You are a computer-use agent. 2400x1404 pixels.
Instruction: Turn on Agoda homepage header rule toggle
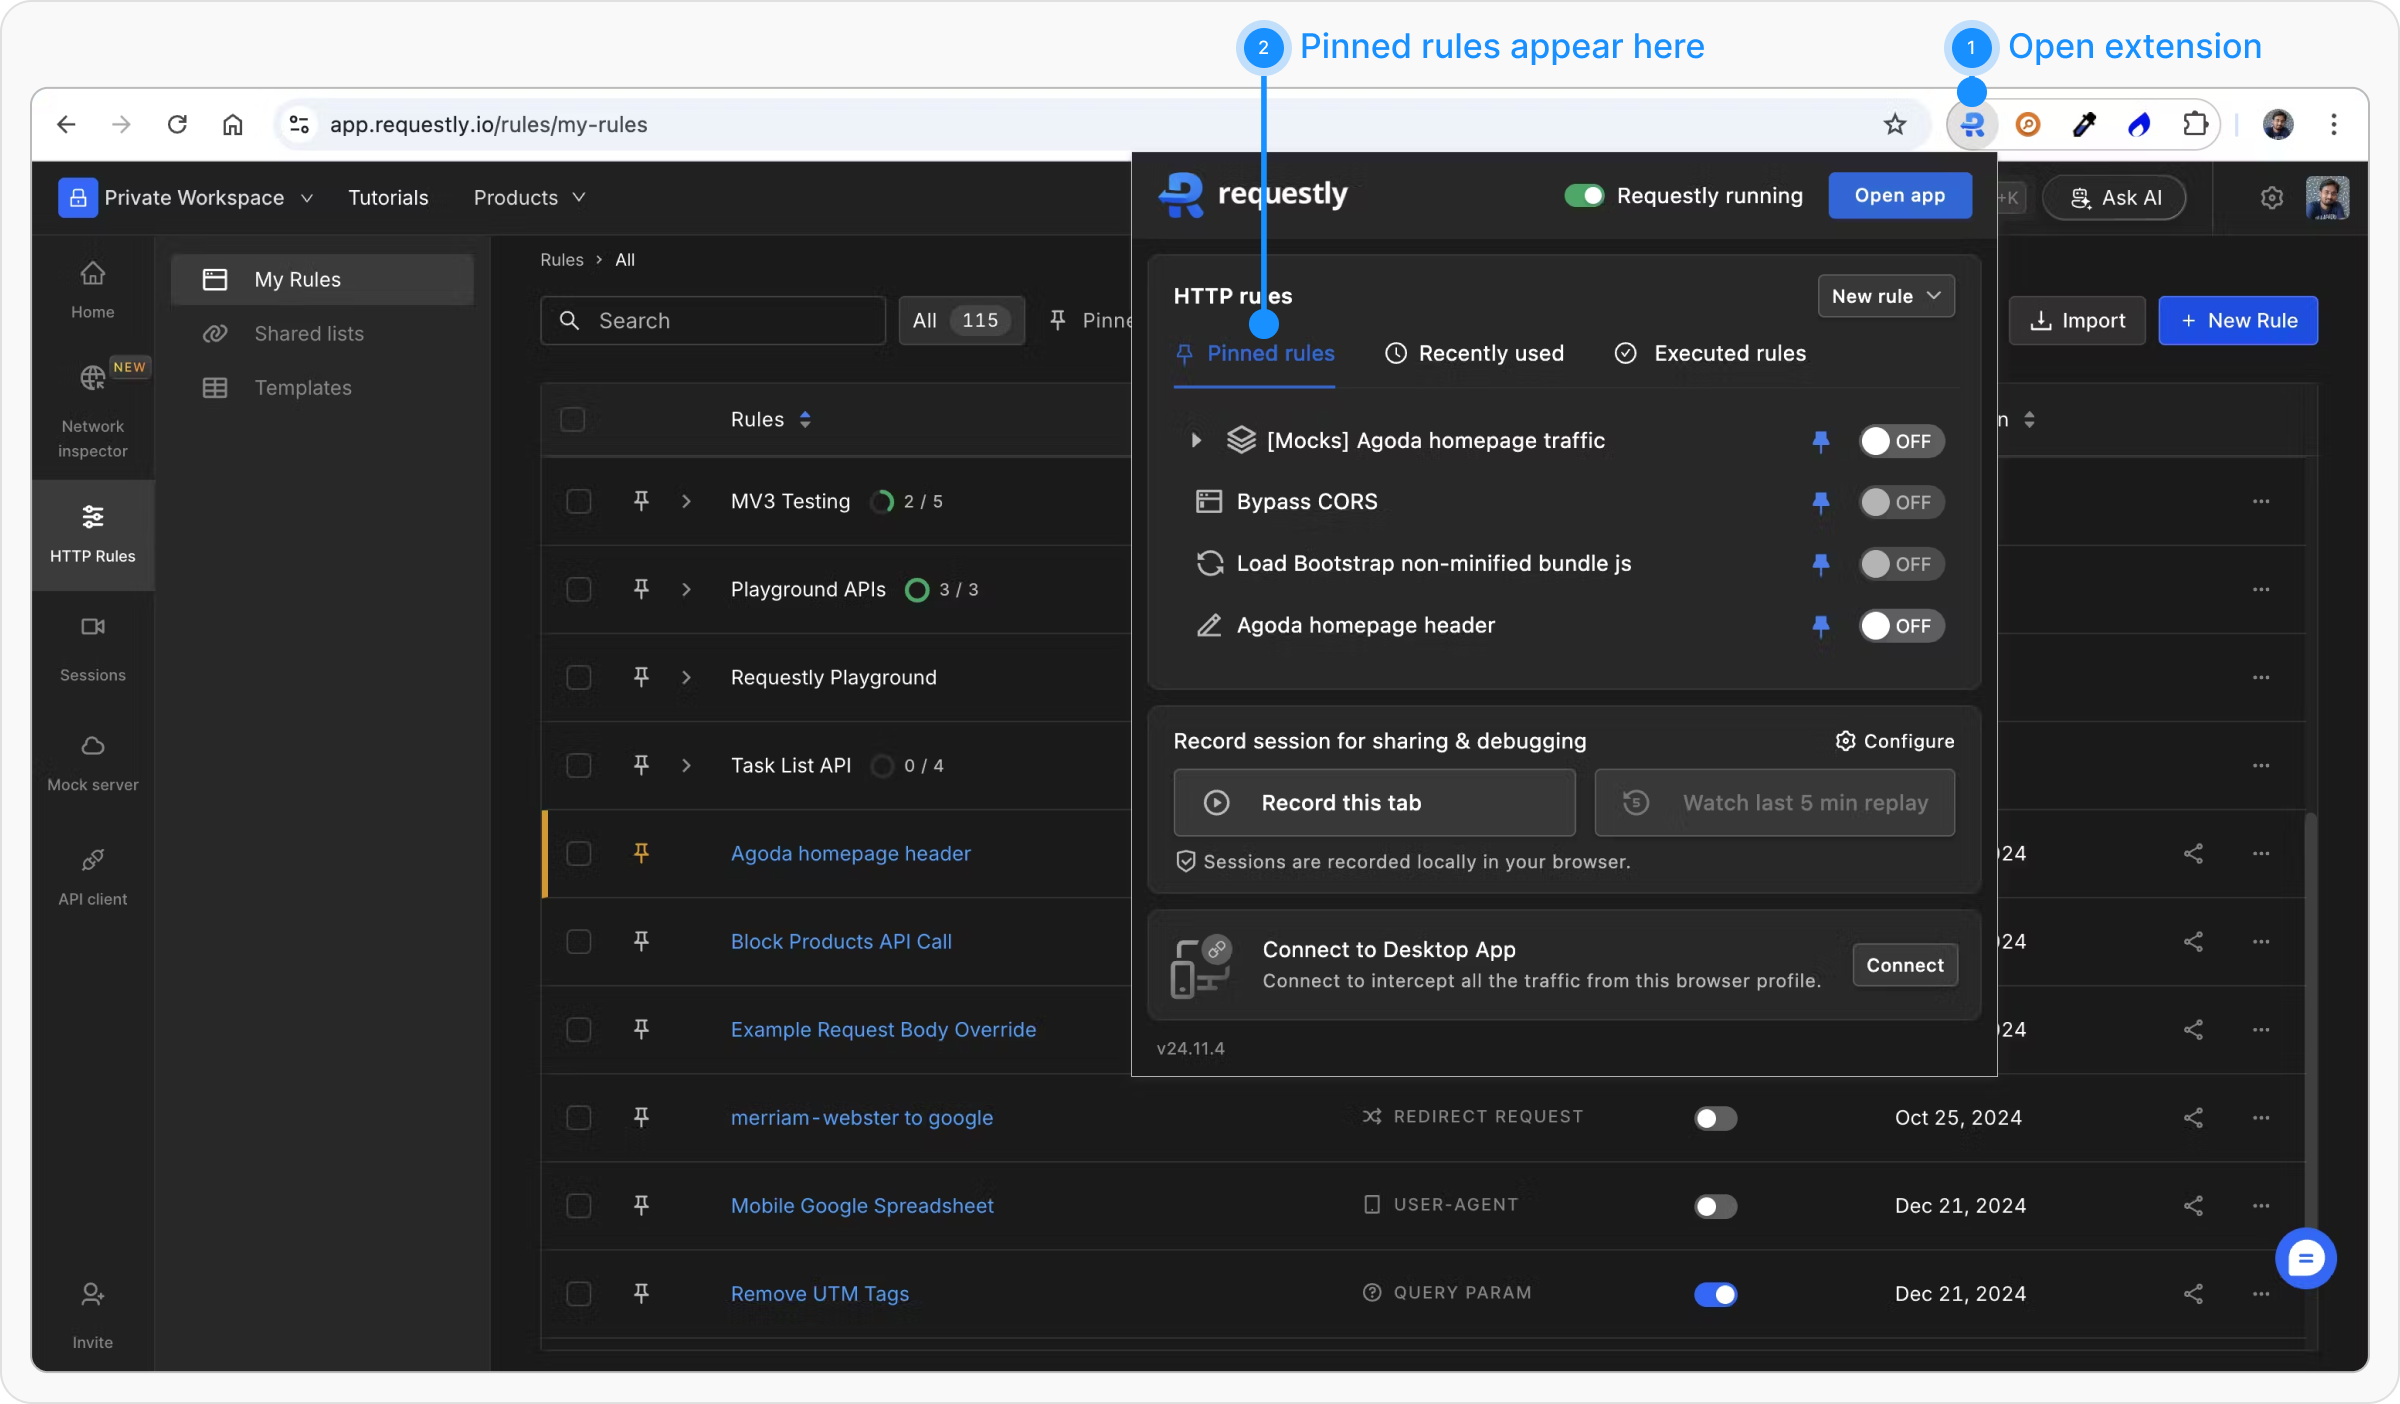pos(1900,626)
